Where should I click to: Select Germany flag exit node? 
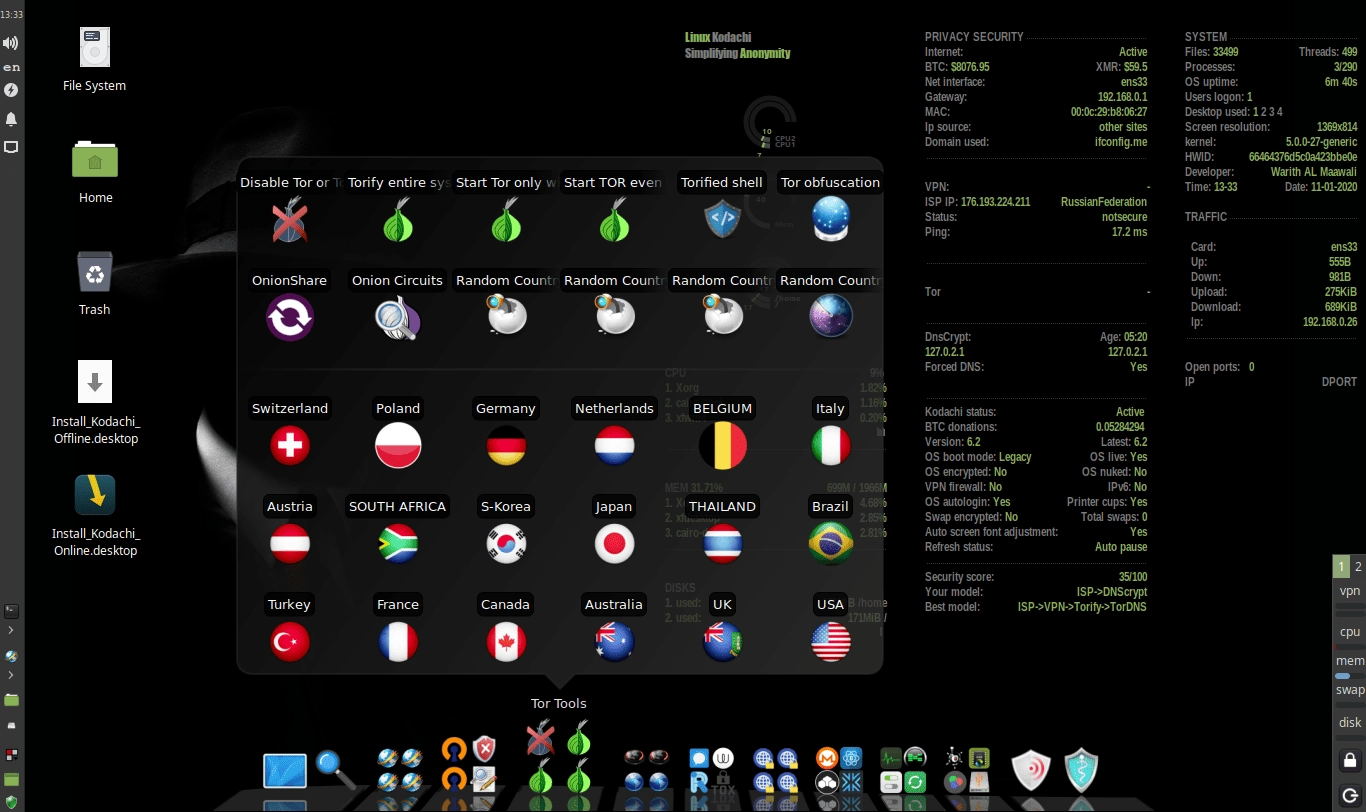click(506, 445)
